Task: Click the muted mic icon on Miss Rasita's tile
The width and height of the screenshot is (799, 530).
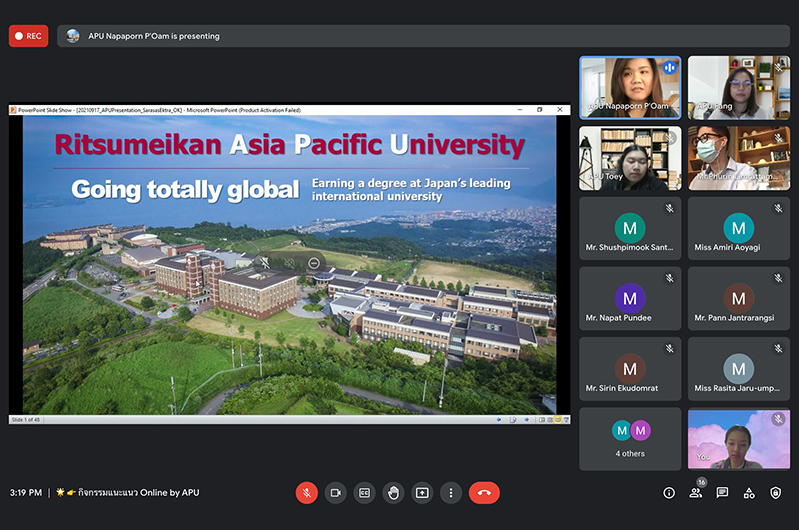Action: 778,349
